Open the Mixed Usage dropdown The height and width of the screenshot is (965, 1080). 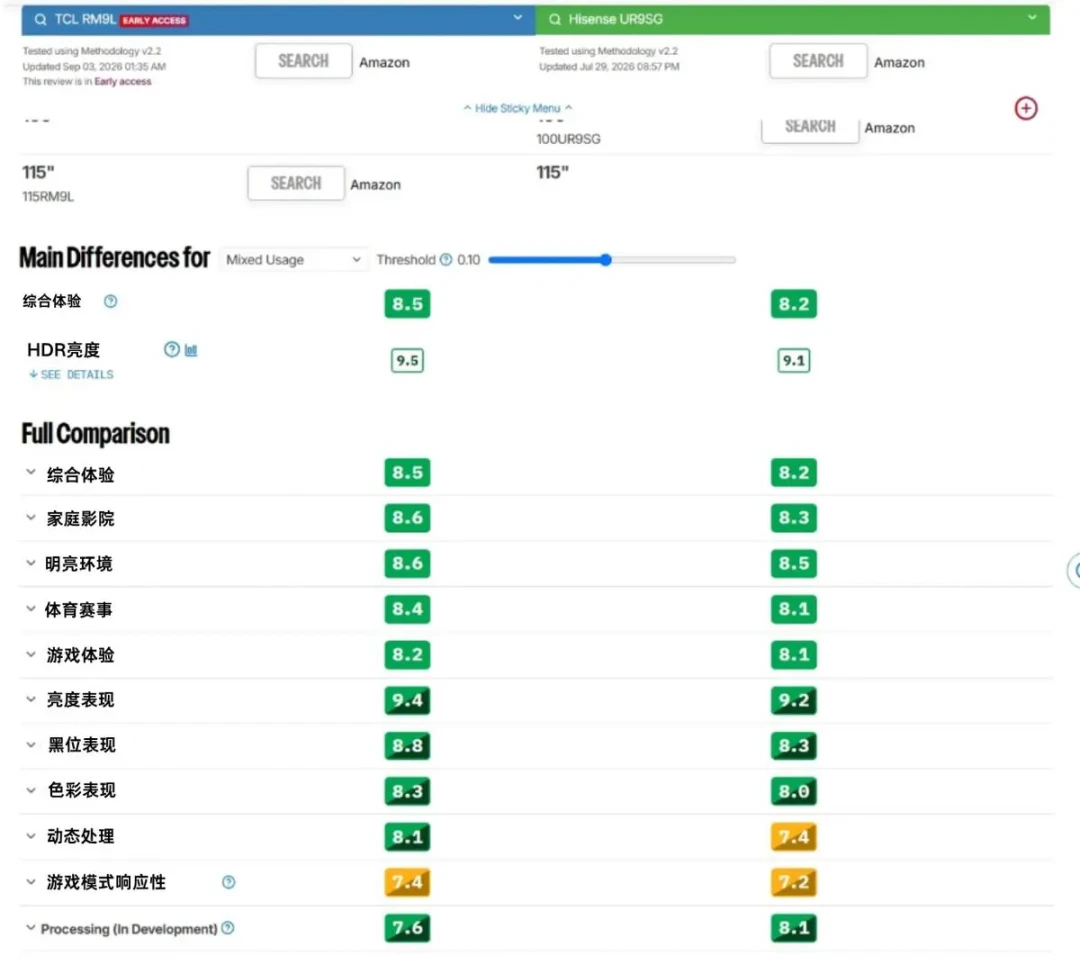pos(293,260)
